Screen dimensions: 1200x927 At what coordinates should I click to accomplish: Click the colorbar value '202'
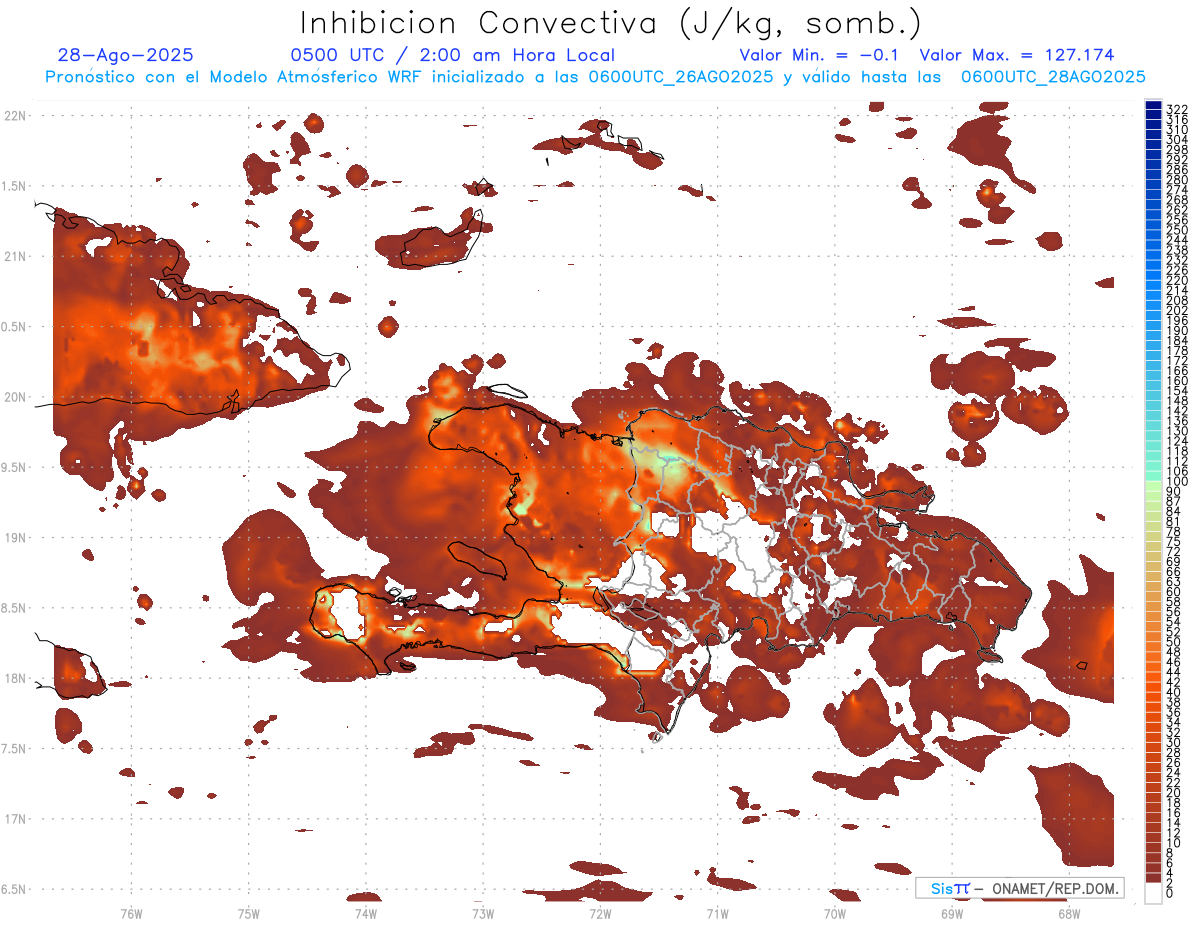(1176, 311)
